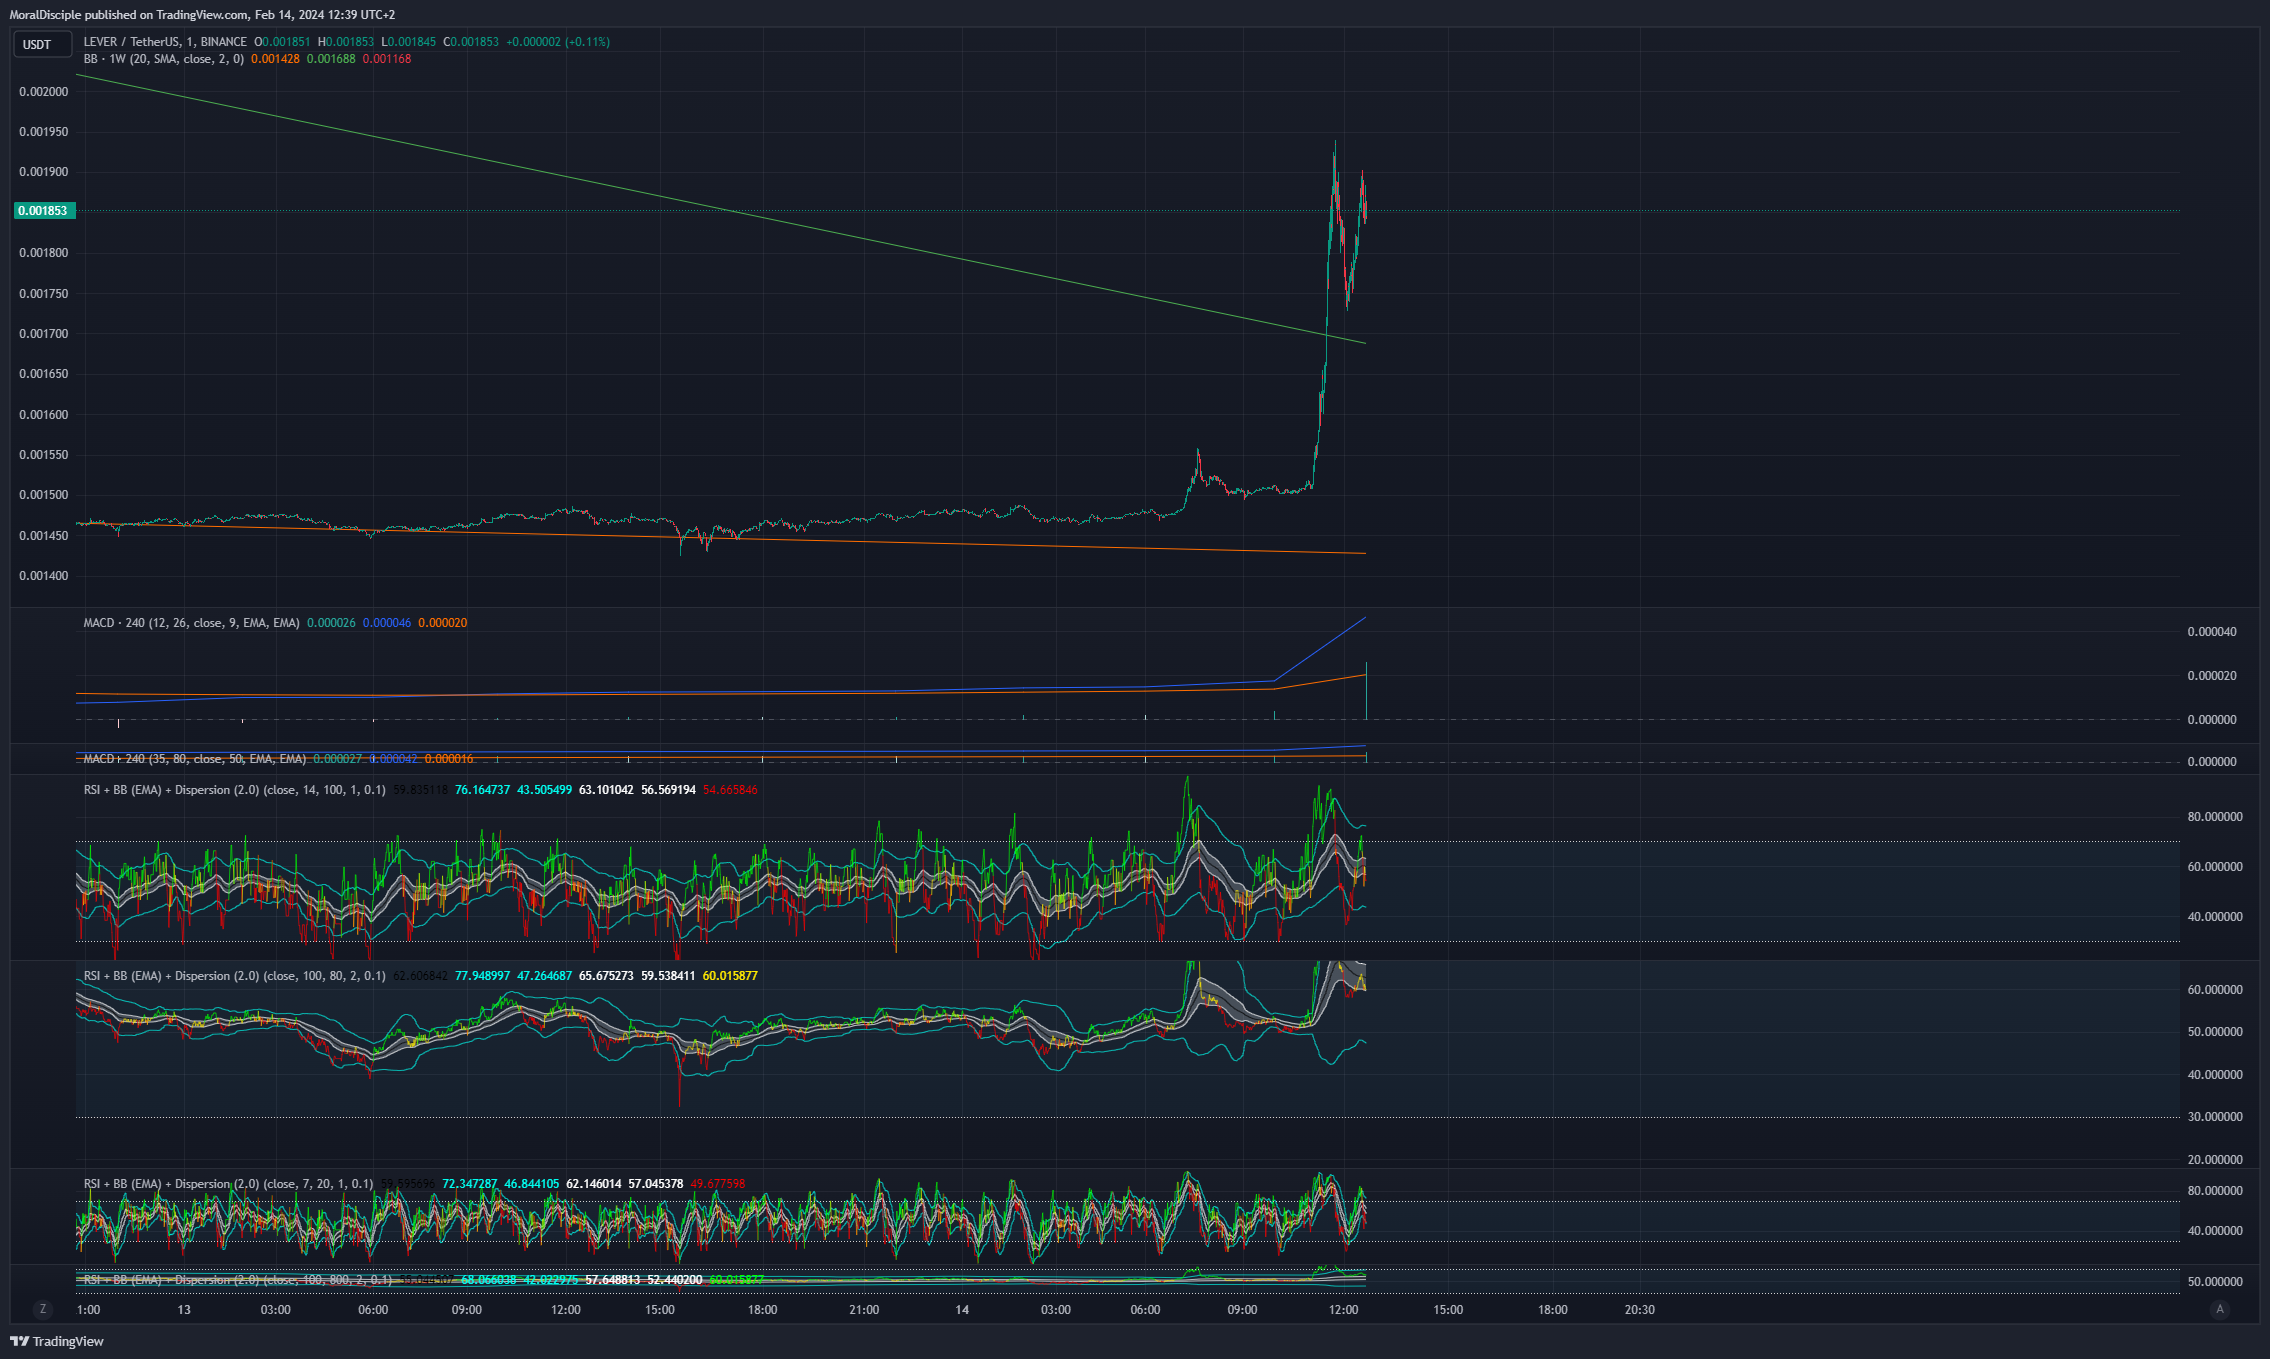Click the red RSI value 49.677598
Screen dimensions: 2270x1359
718,1184
